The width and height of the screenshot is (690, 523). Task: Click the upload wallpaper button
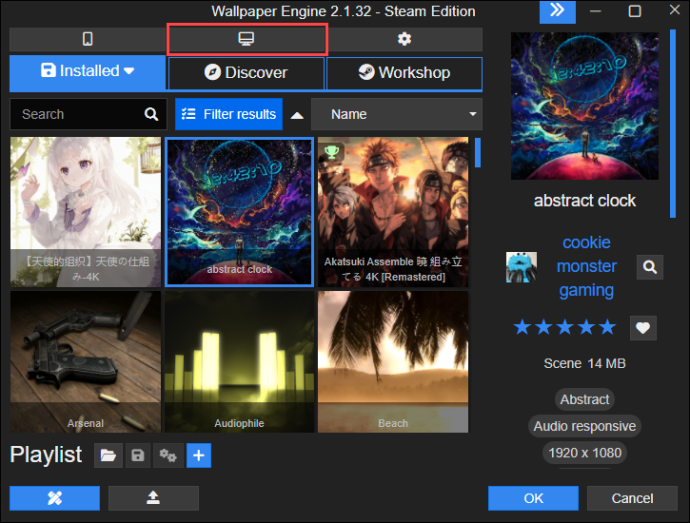(153, 498)
